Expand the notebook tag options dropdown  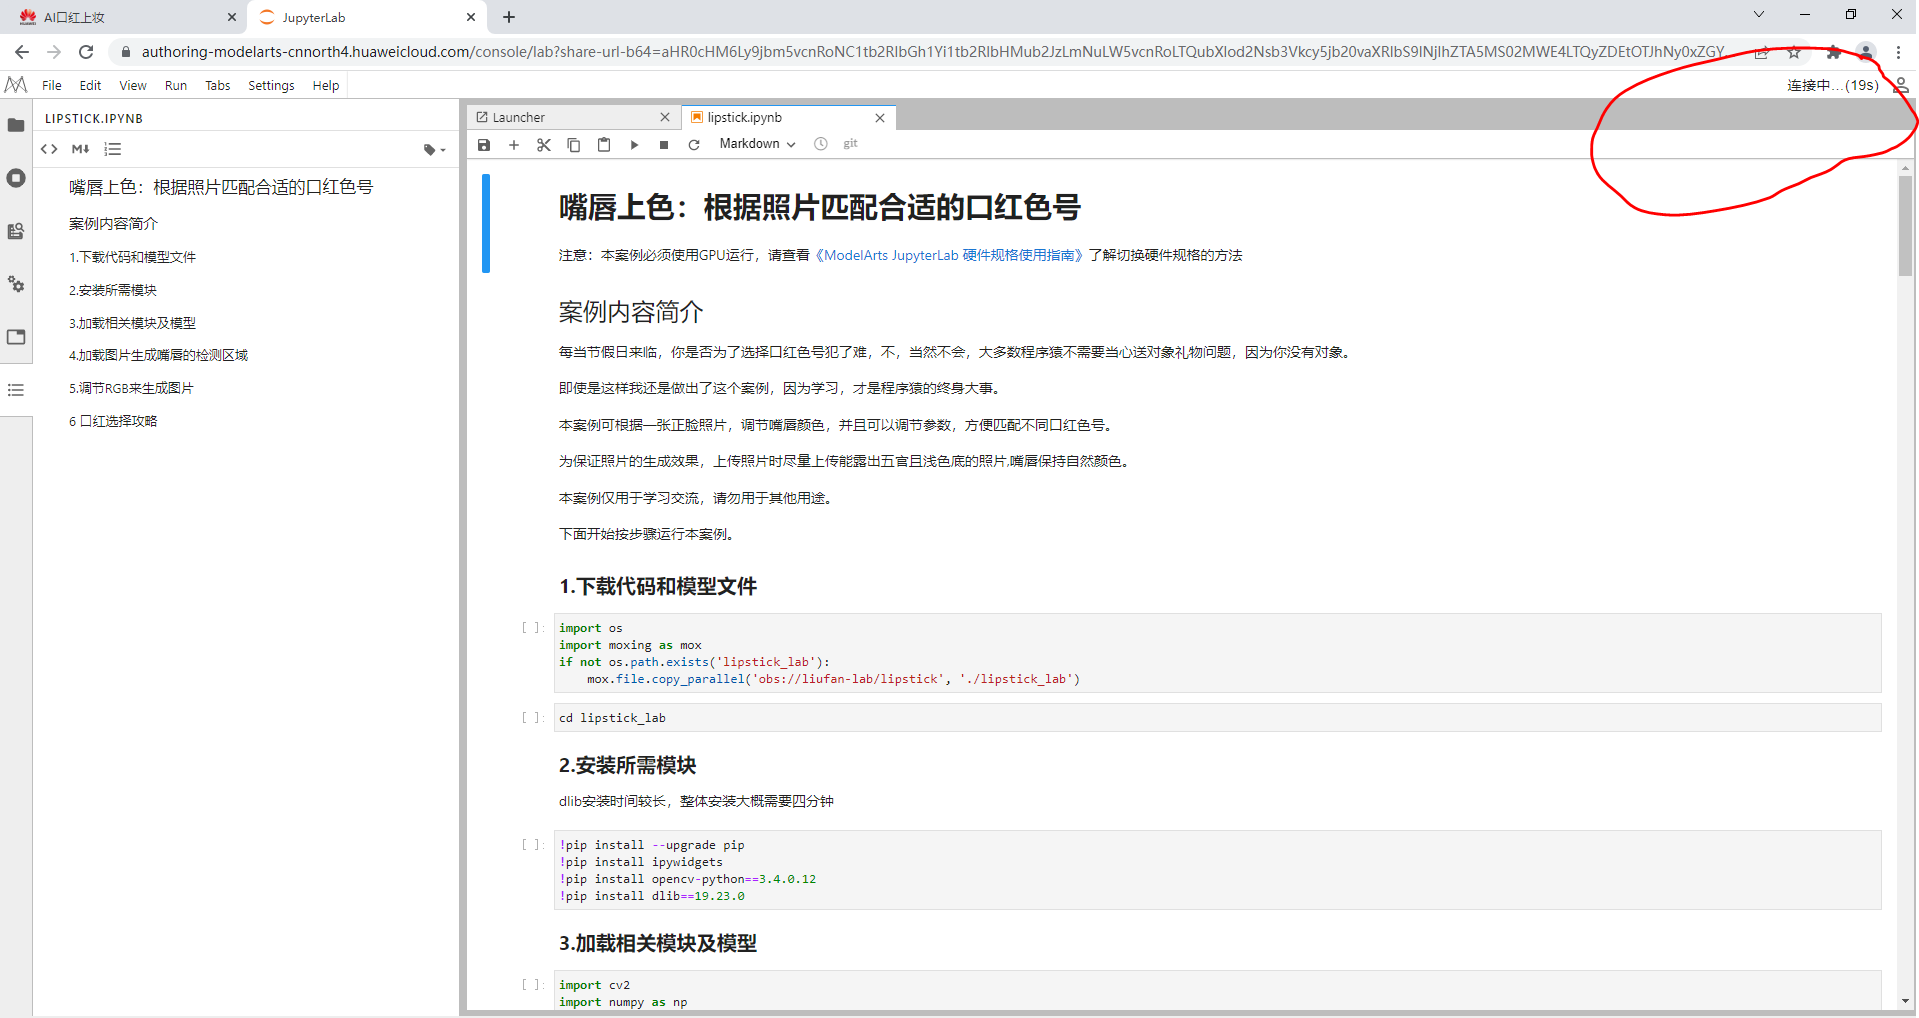click(431, 149)
